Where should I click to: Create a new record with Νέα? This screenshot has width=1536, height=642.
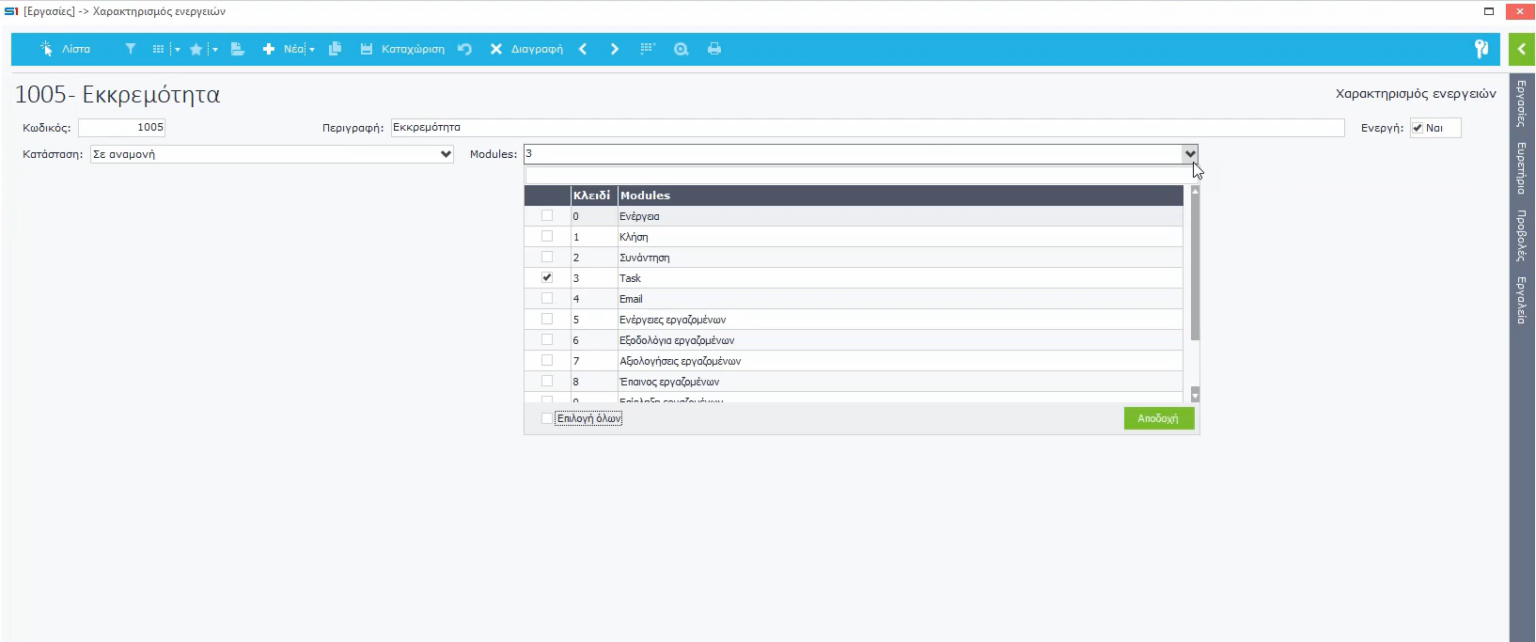[x=284, y=49]
